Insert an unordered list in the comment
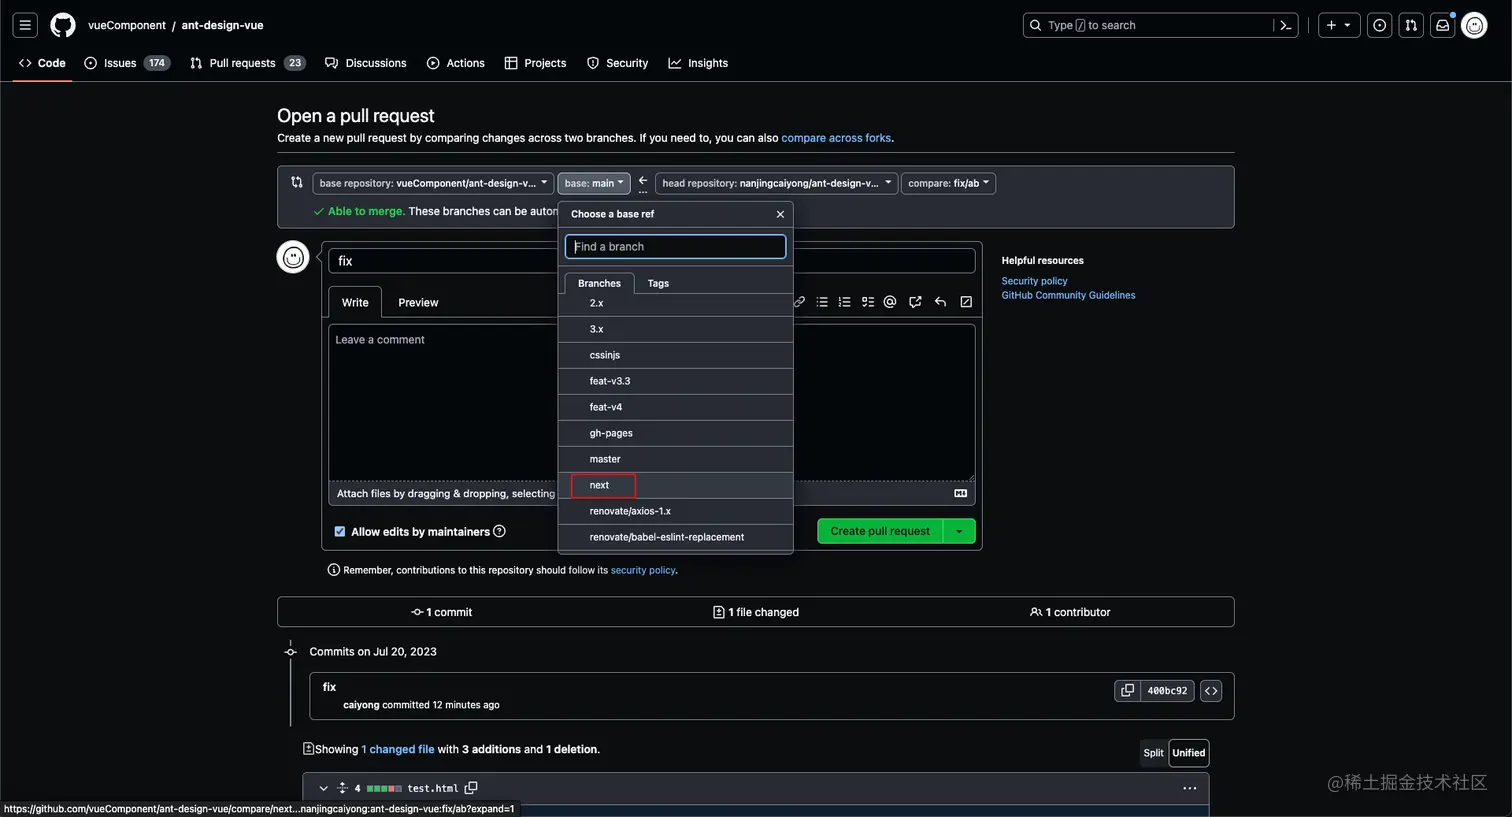1512x817 pixels. click(x=822, y=302)
